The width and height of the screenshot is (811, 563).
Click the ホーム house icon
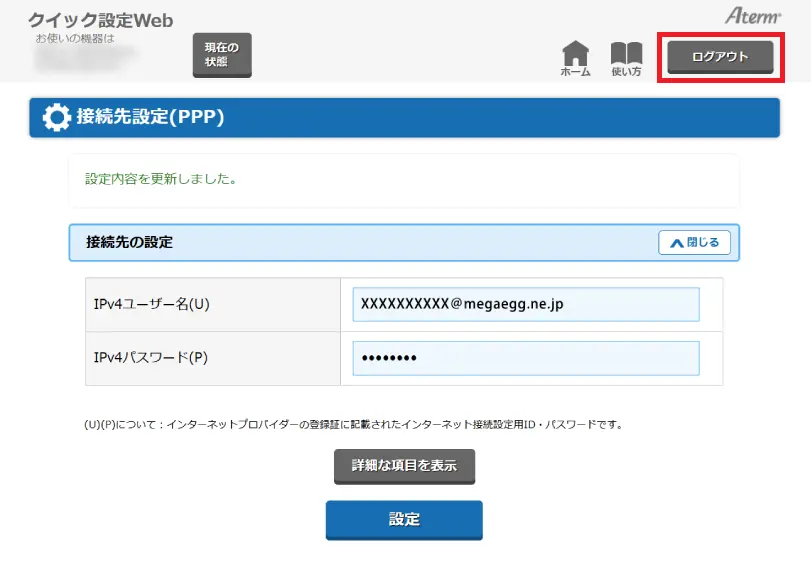pyautogui.click(x=575, y=58)
